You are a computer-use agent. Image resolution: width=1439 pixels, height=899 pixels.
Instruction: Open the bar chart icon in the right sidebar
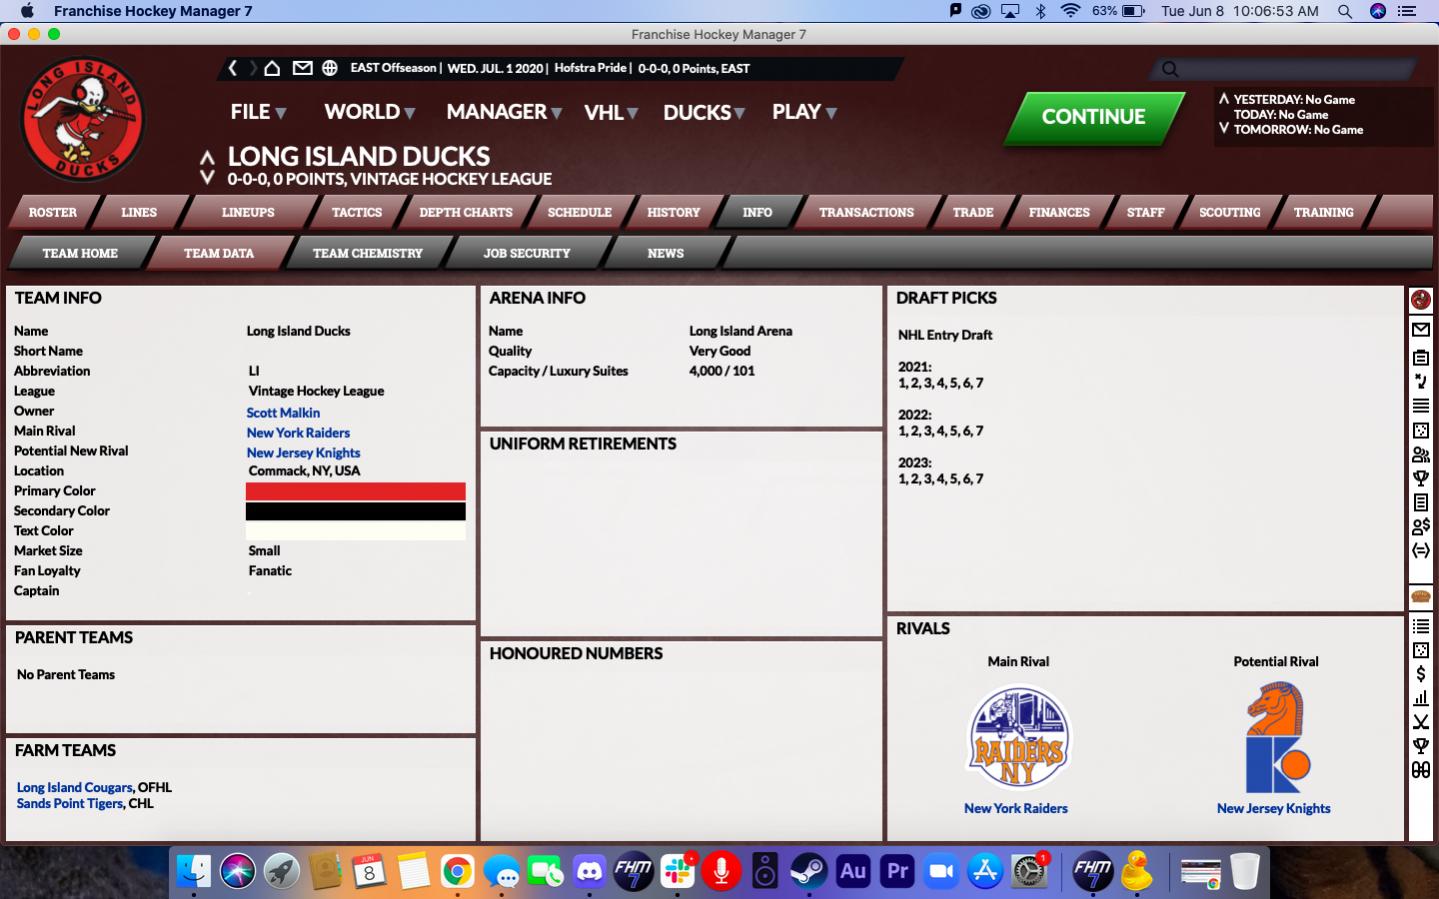click(x=1420, y=698)
